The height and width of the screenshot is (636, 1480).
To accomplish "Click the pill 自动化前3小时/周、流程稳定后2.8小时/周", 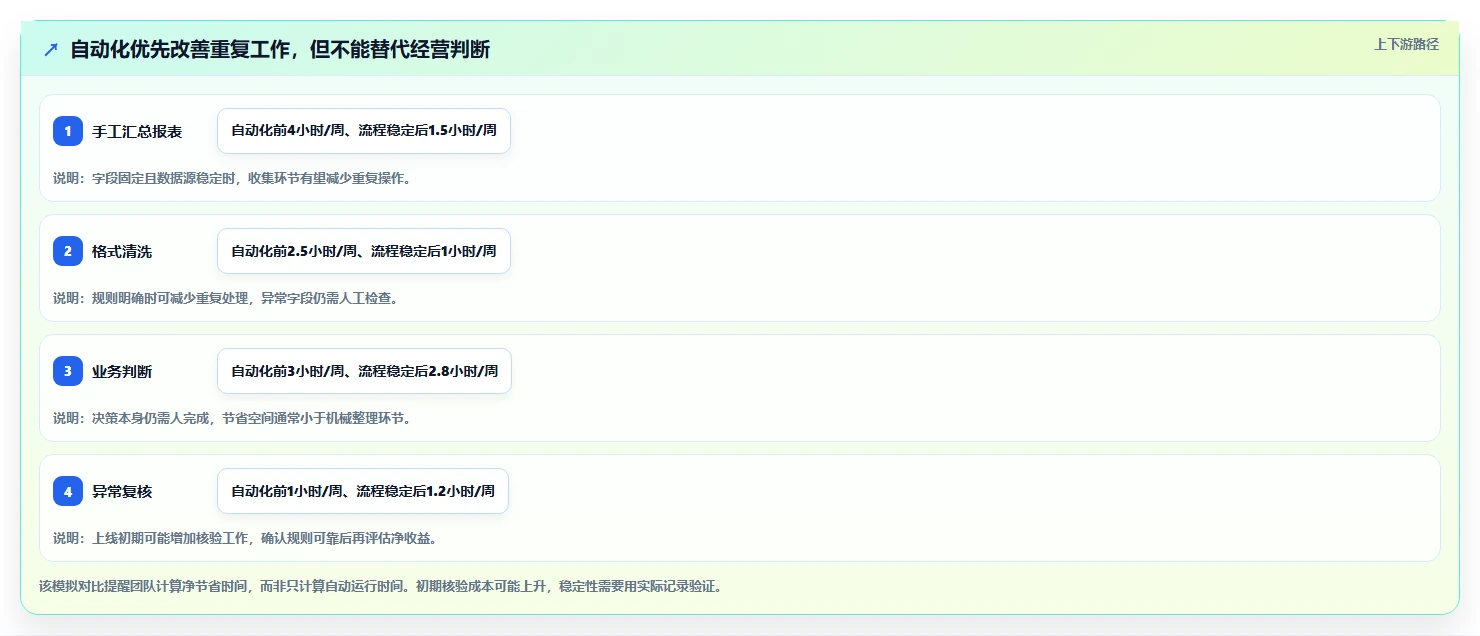I will pyautogui.click(x=364, y=371).
